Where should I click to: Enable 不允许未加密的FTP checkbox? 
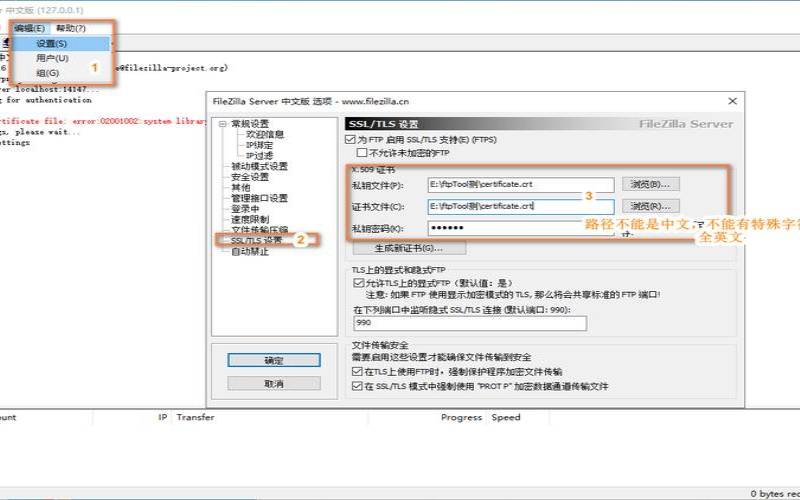point(362,153)
